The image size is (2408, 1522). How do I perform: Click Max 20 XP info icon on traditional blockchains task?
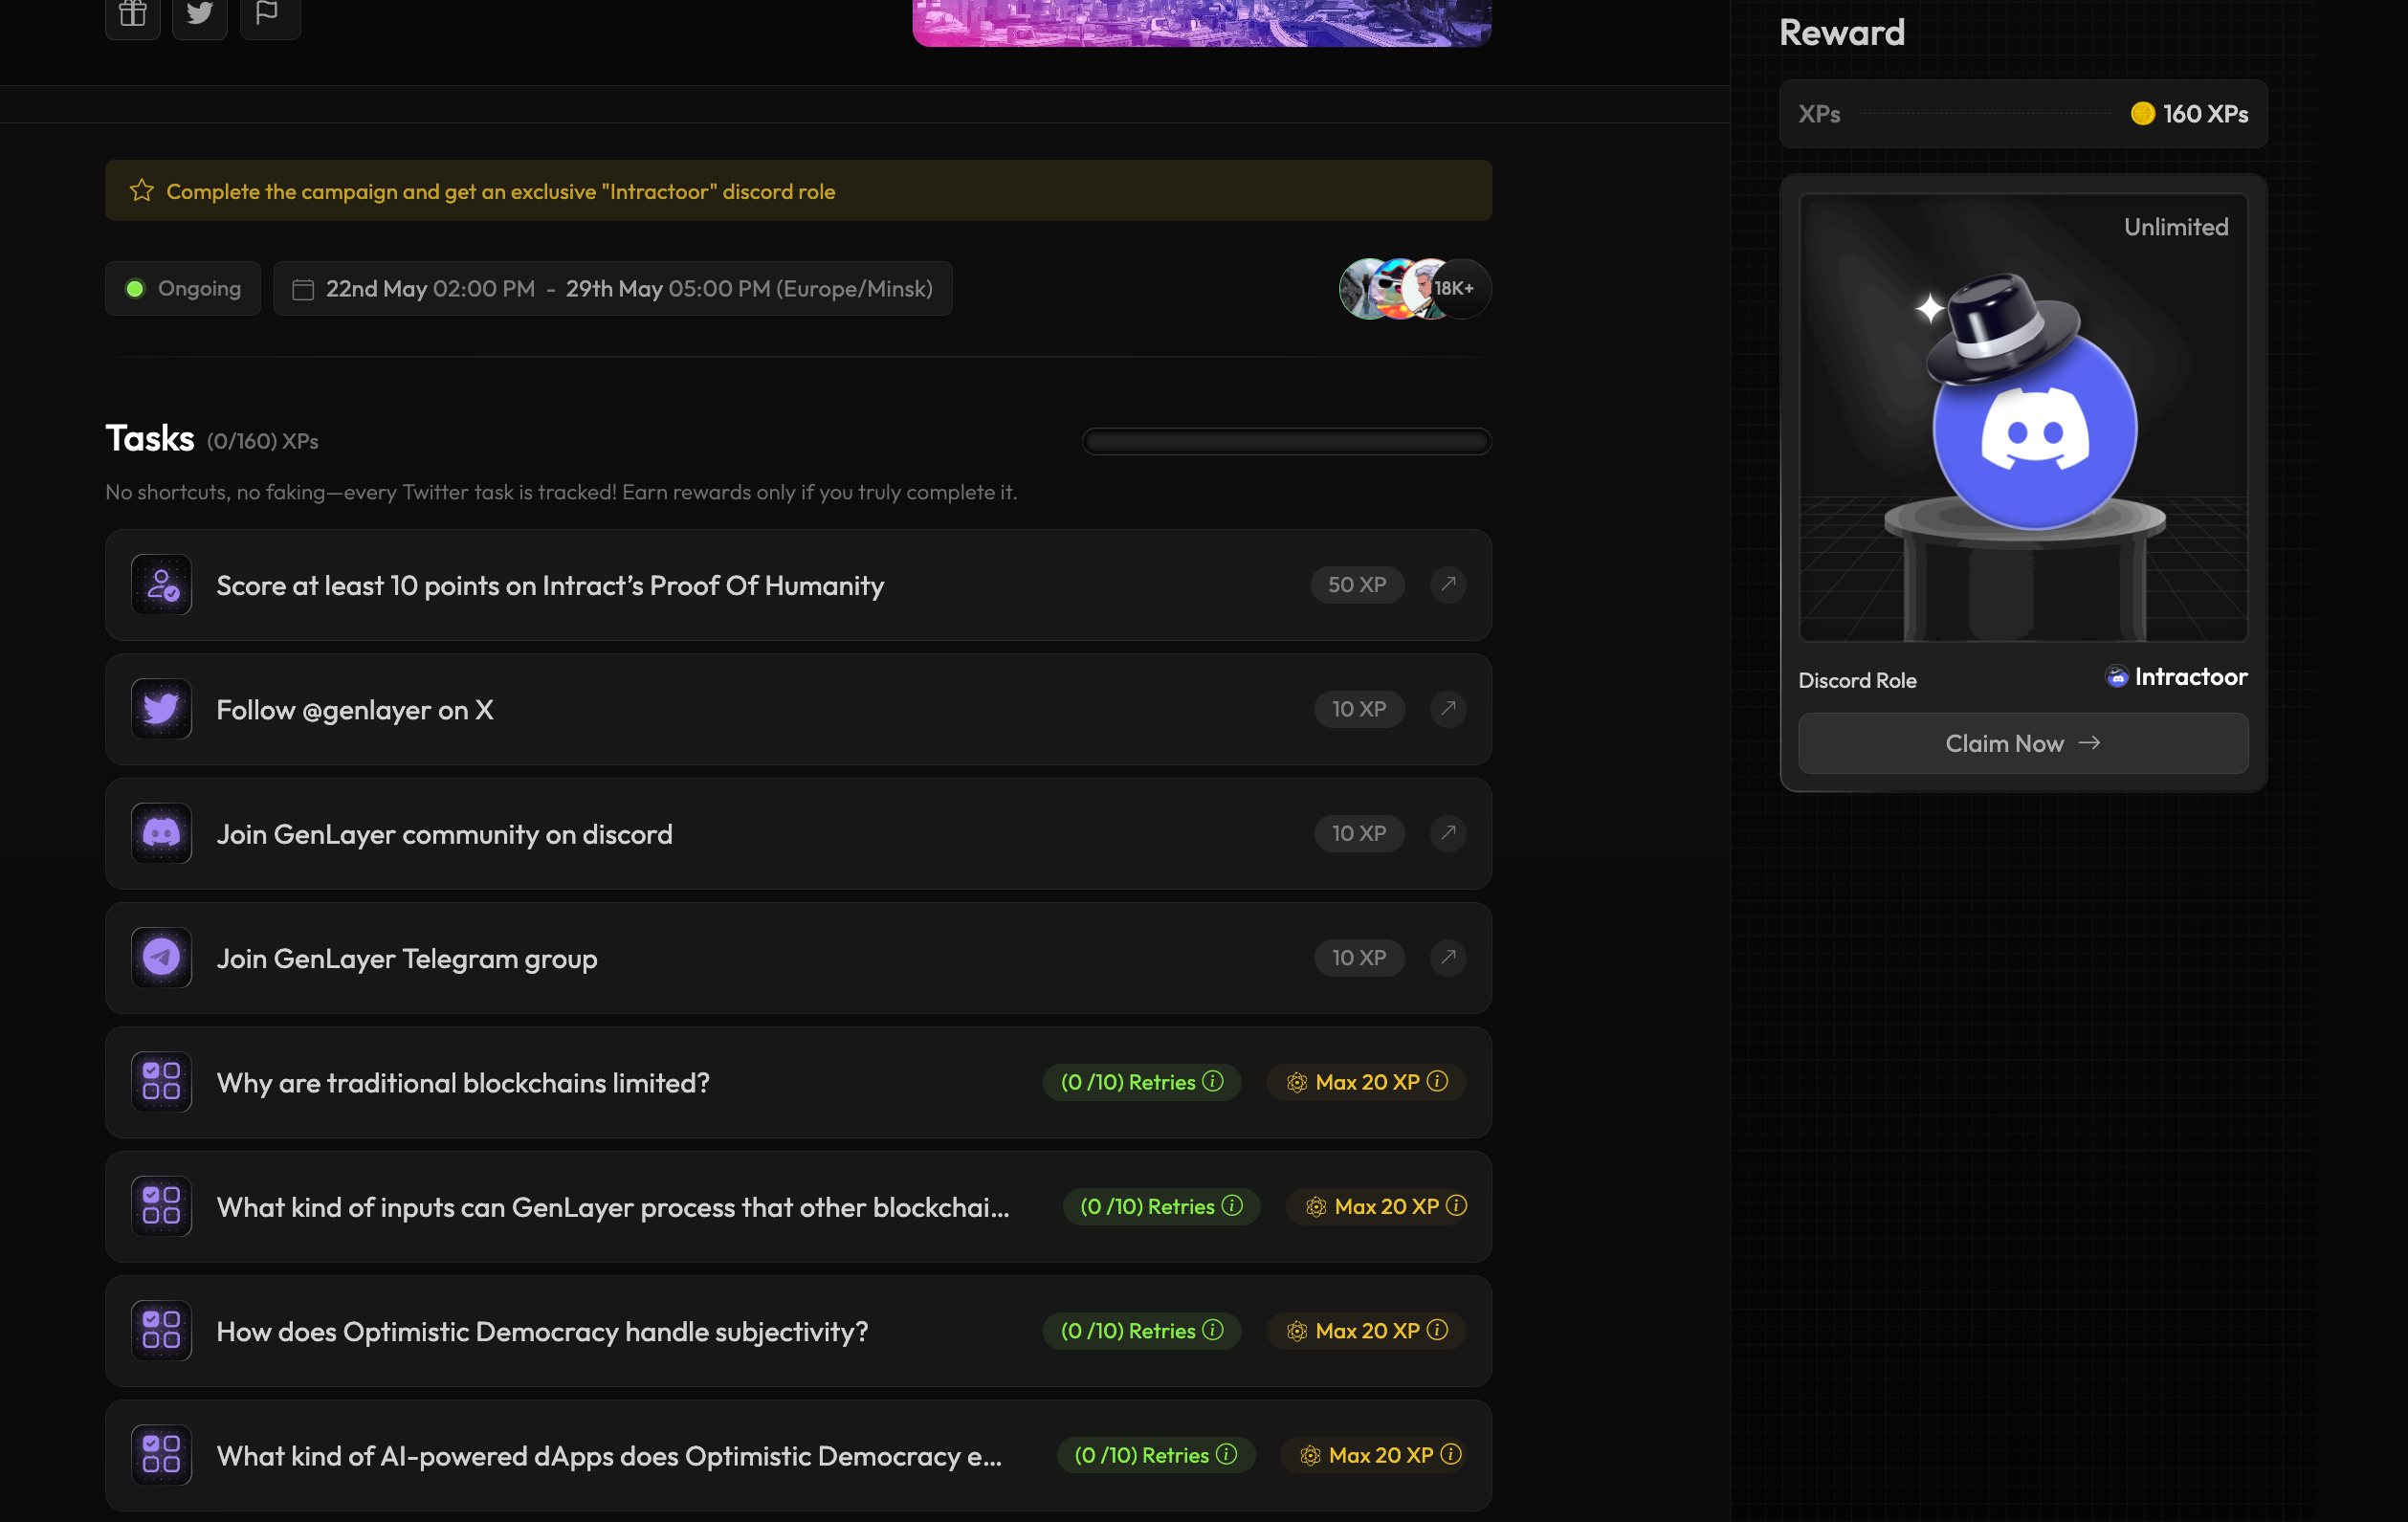1437,1081
